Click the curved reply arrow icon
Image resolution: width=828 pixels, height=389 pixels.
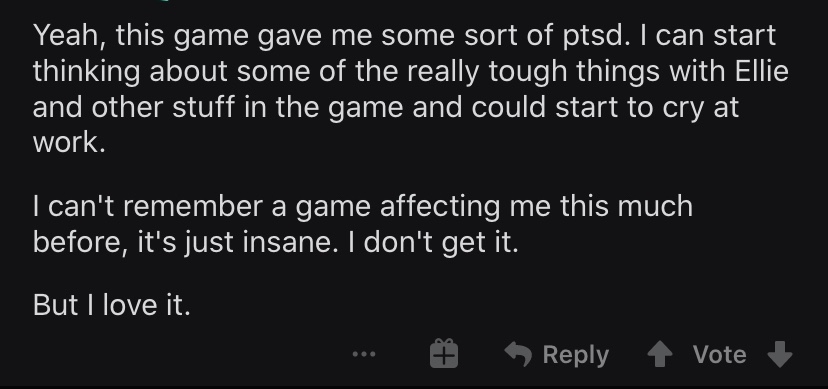coord(518,354)
